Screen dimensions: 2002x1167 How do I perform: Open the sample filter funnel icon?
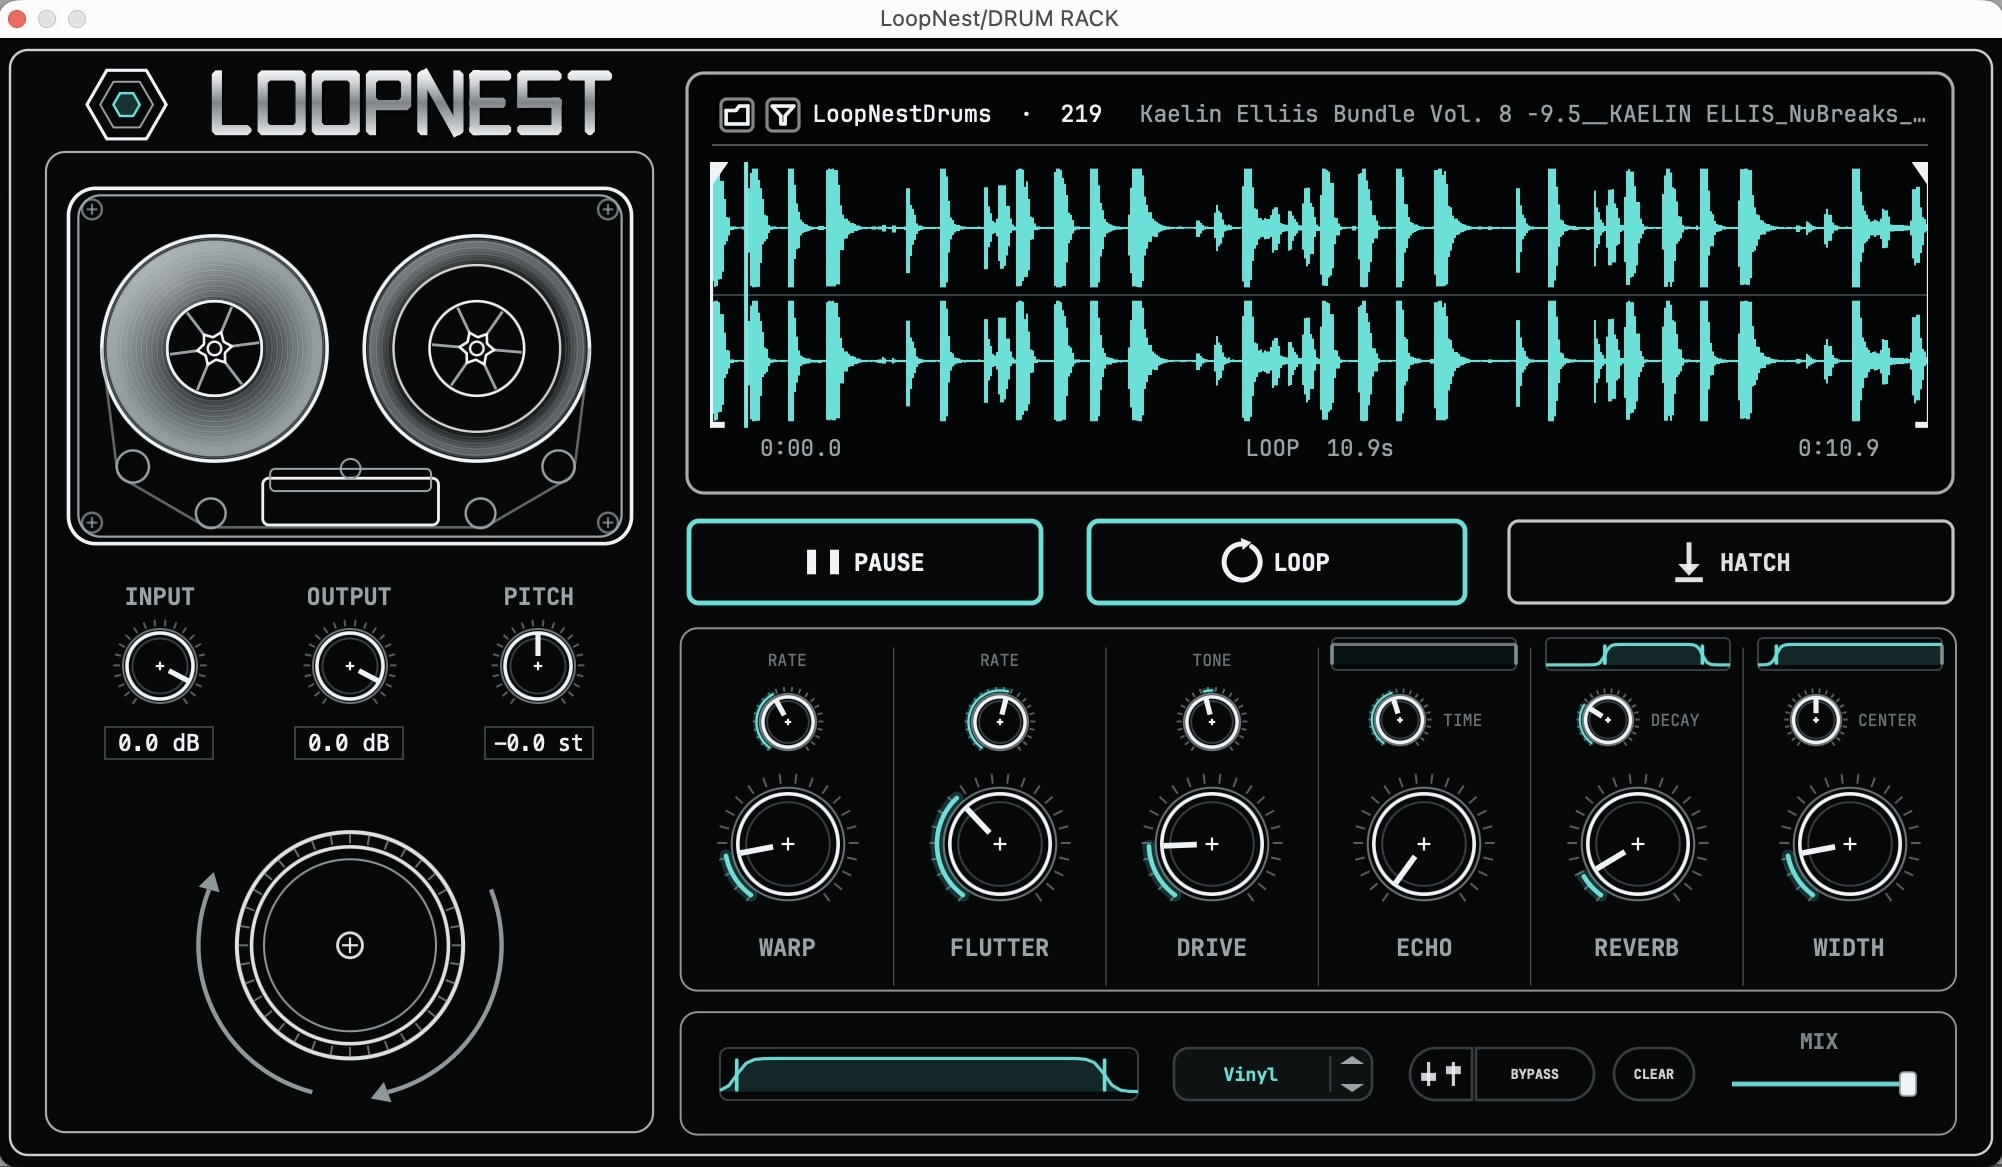point(783,115)
